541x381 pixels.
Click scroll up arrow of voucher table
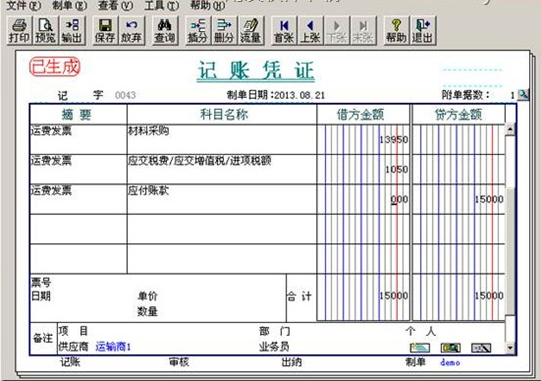510,130
